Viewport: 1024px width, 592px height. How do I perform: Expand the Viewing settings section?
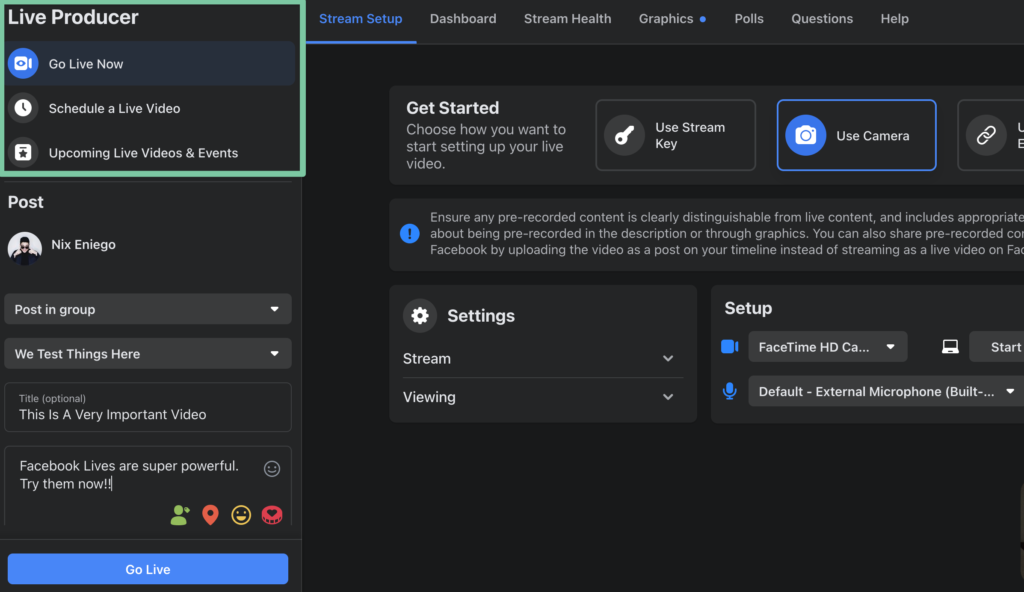point(543,397)
